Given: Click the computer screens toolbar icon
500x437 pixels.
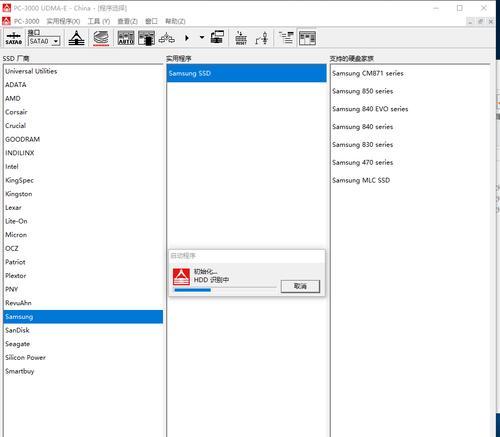Looking at the screenshot, I should coord(217,37).
